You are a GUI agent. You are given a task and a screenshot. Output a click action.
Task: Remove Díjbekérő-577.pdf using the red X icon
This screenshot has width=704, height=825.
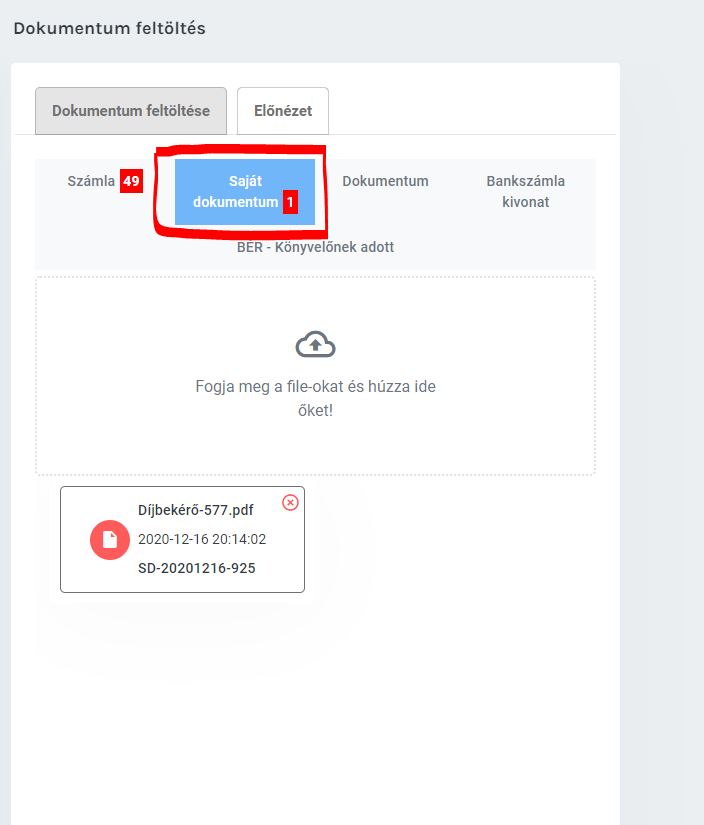pyautogui.click(x=290, y=502)
